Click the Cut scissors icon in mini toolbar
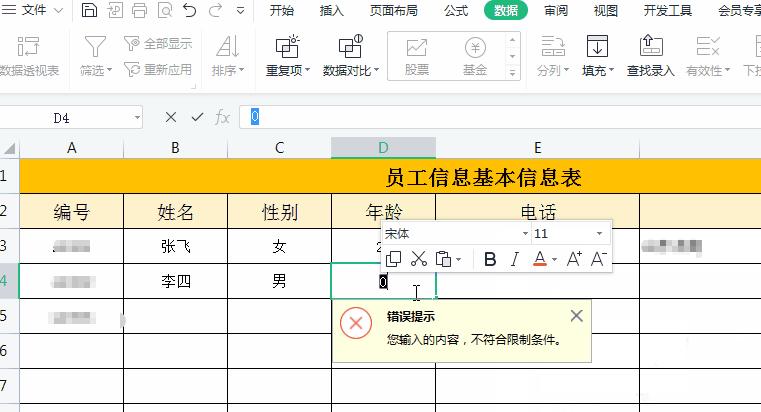The image size is (761, 412). click(x=419, y=259)
